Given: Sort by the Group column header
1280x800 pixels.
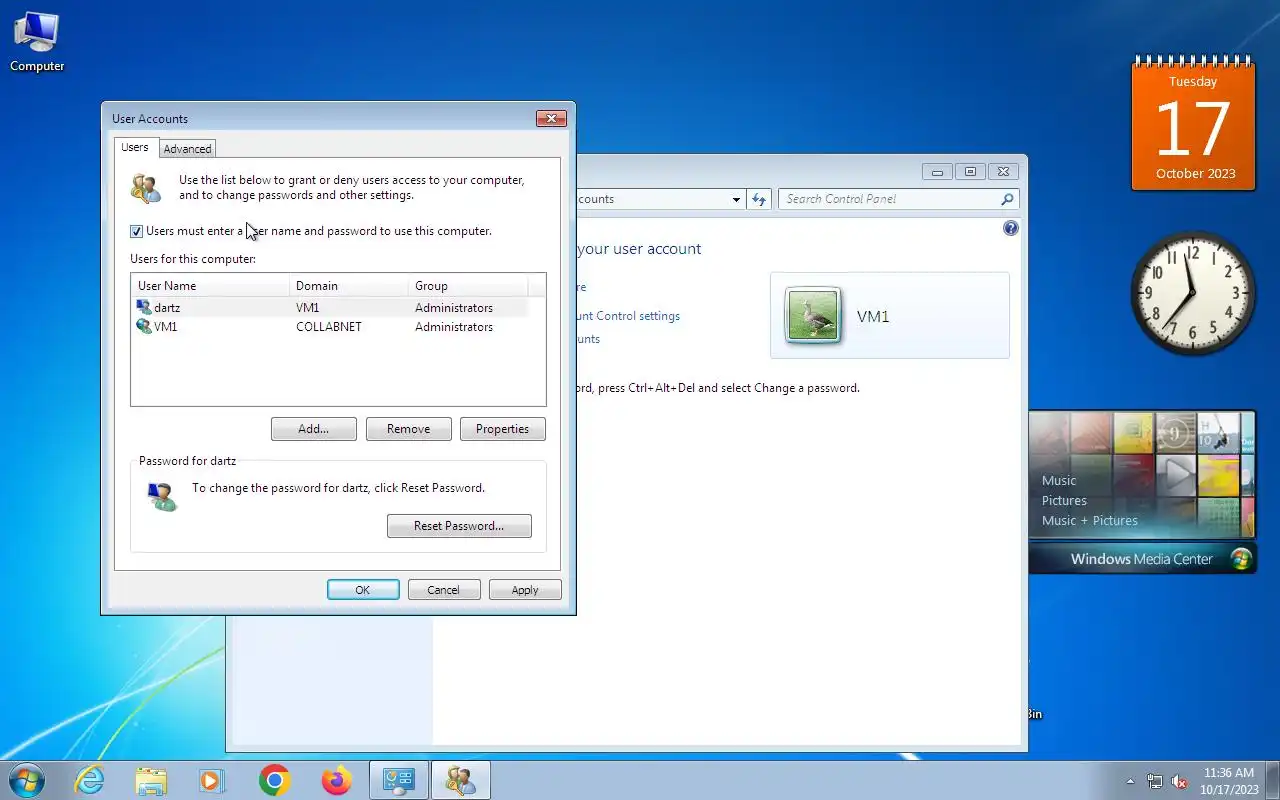Looking at the screenshot, I should [x=468, y=285].
